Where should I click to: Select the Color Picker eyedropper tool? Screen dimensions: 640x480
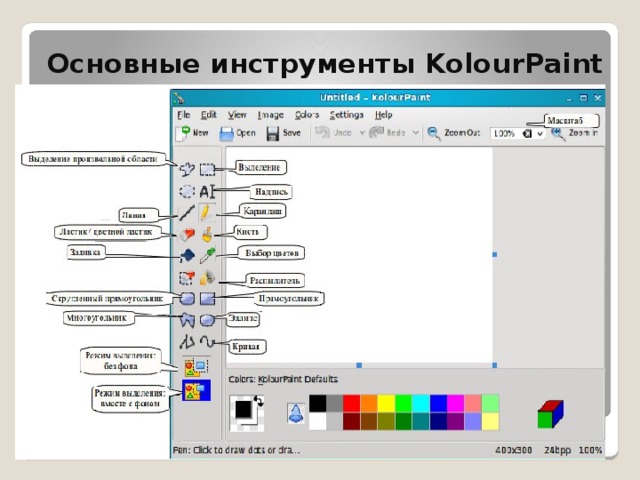(207, 256)
